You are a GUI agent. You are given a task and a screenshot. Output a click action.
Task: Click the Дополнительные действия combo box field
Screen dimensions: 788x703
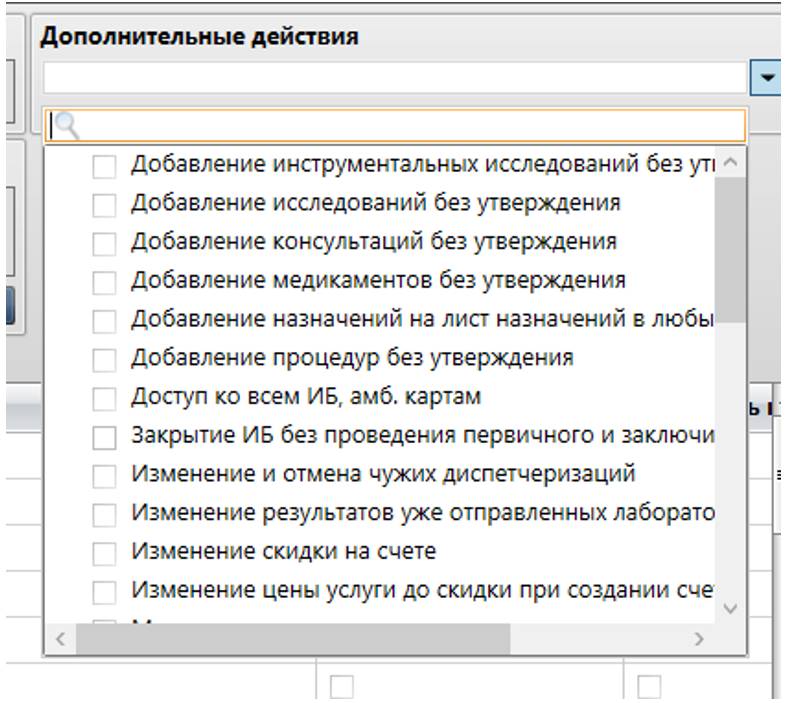(395, 78)
